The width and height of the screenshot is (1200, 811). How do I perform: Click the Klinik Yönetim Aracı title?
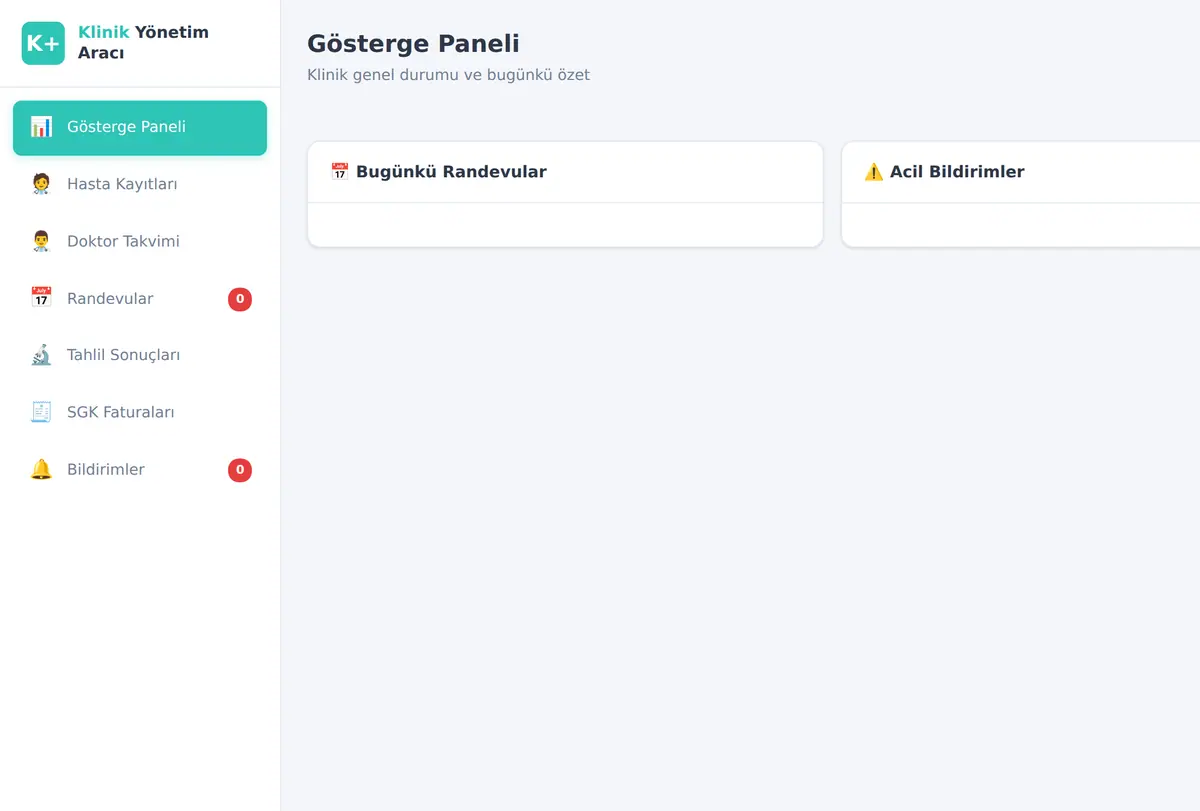pyautogui.click(x=143, y=43)
